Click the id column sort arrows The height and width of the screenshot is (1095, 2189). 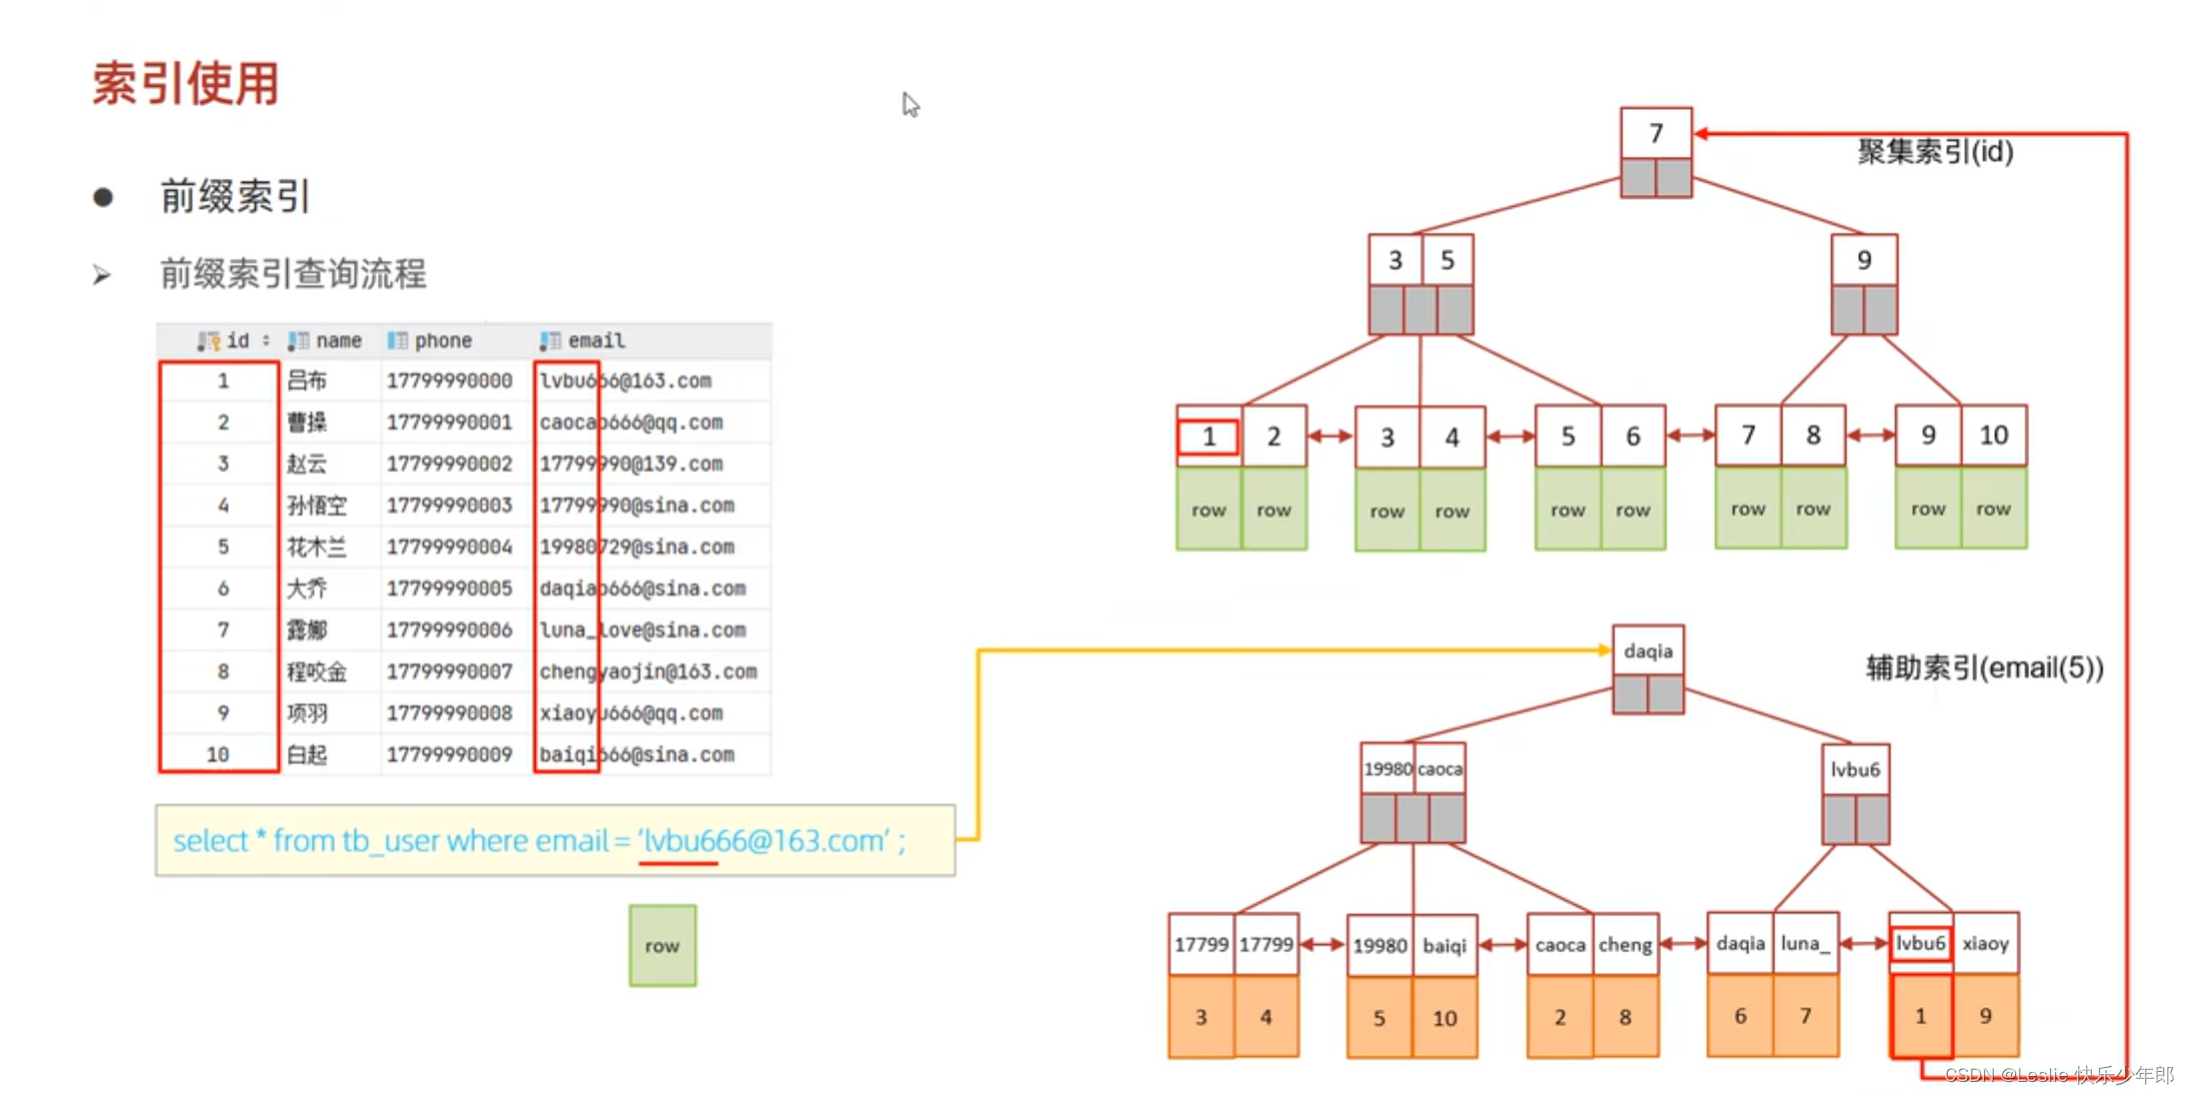pos(266,341)
